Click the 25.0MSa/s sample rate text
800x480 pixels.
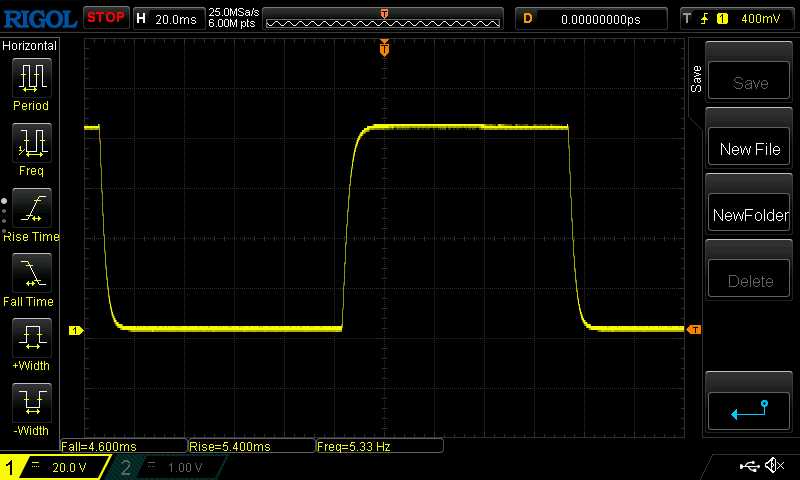(x=234, y=12)
